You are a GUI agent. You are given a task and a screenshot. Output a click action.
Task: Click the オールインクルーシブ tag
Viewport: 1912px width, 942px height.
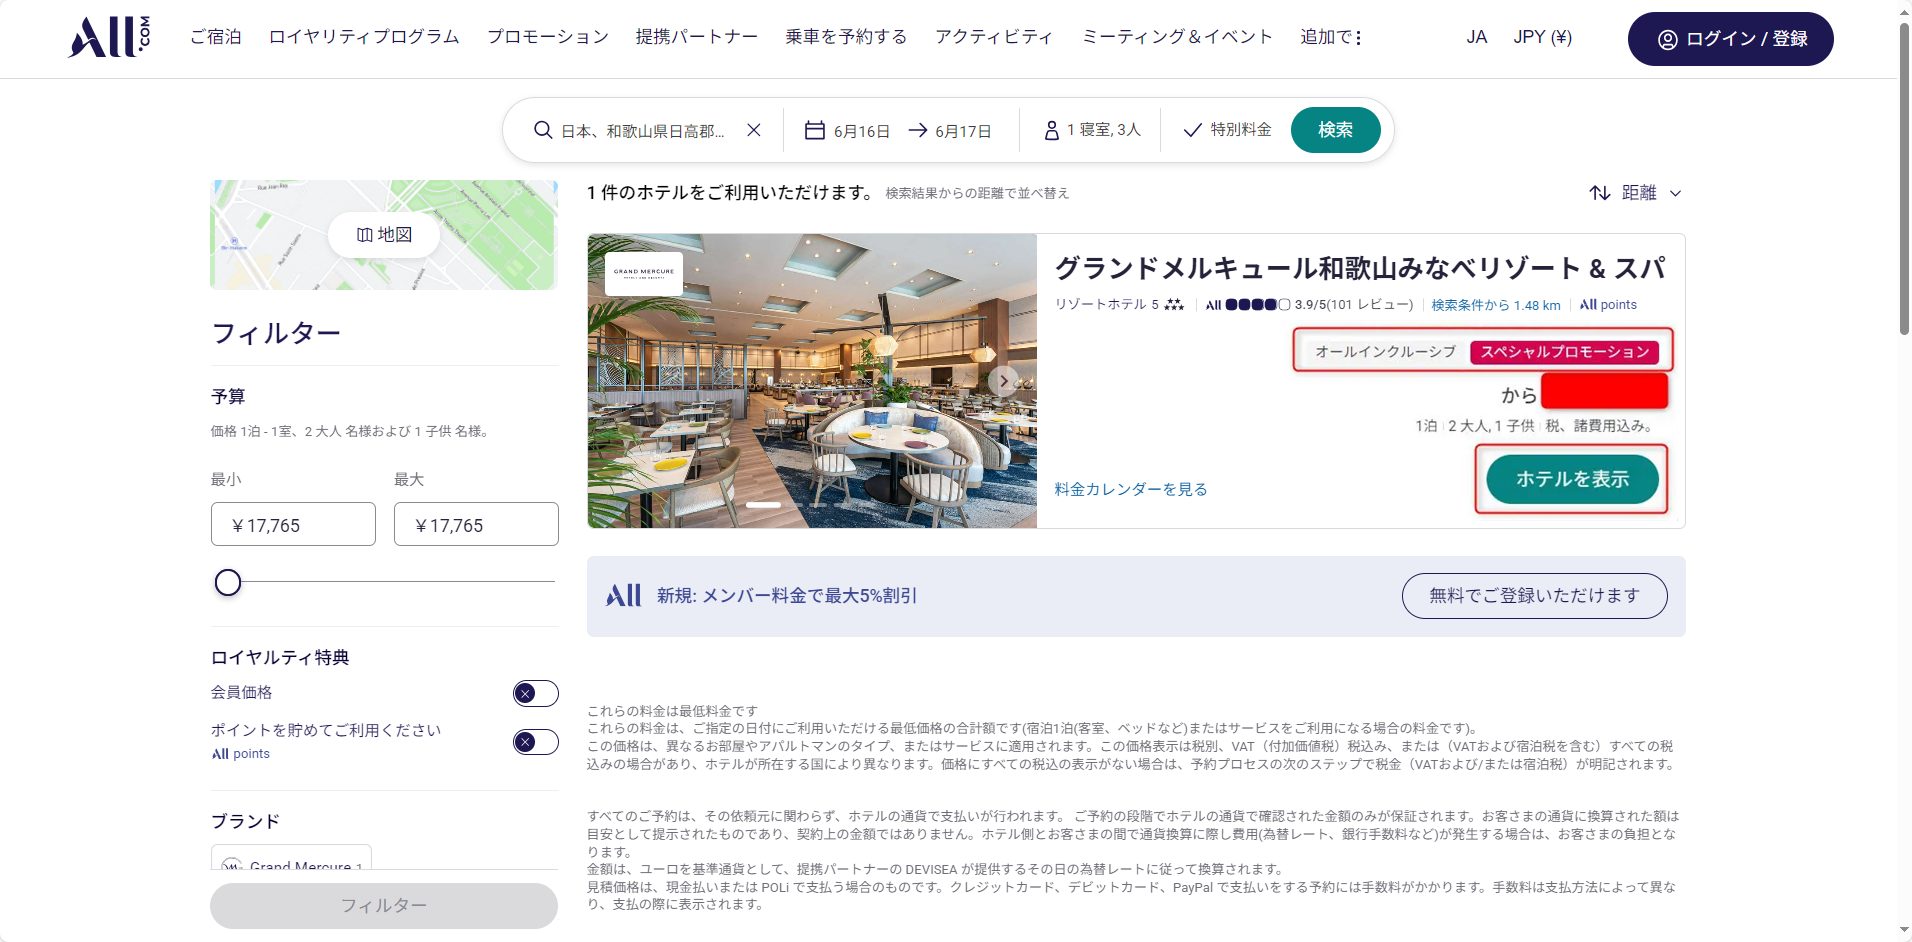pos(1385,352)
